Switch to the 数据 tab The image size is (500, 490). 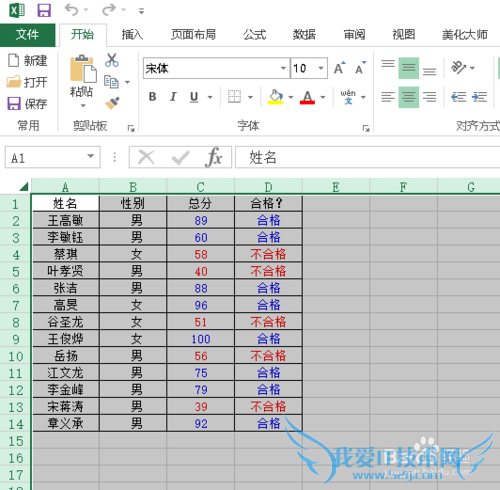click(304, 35)
